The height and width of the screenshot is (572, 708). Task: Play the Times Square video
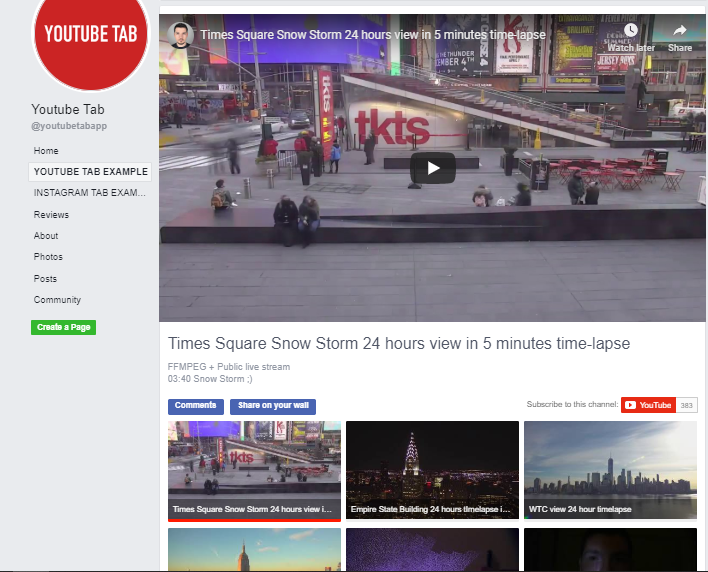[433, 168]
